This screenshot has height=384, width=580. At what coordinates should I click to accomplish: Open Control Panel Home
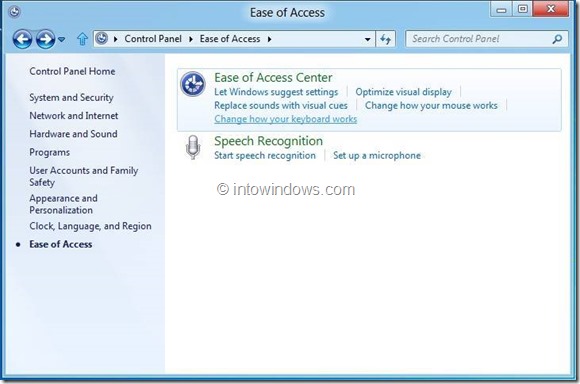[72, 71]
